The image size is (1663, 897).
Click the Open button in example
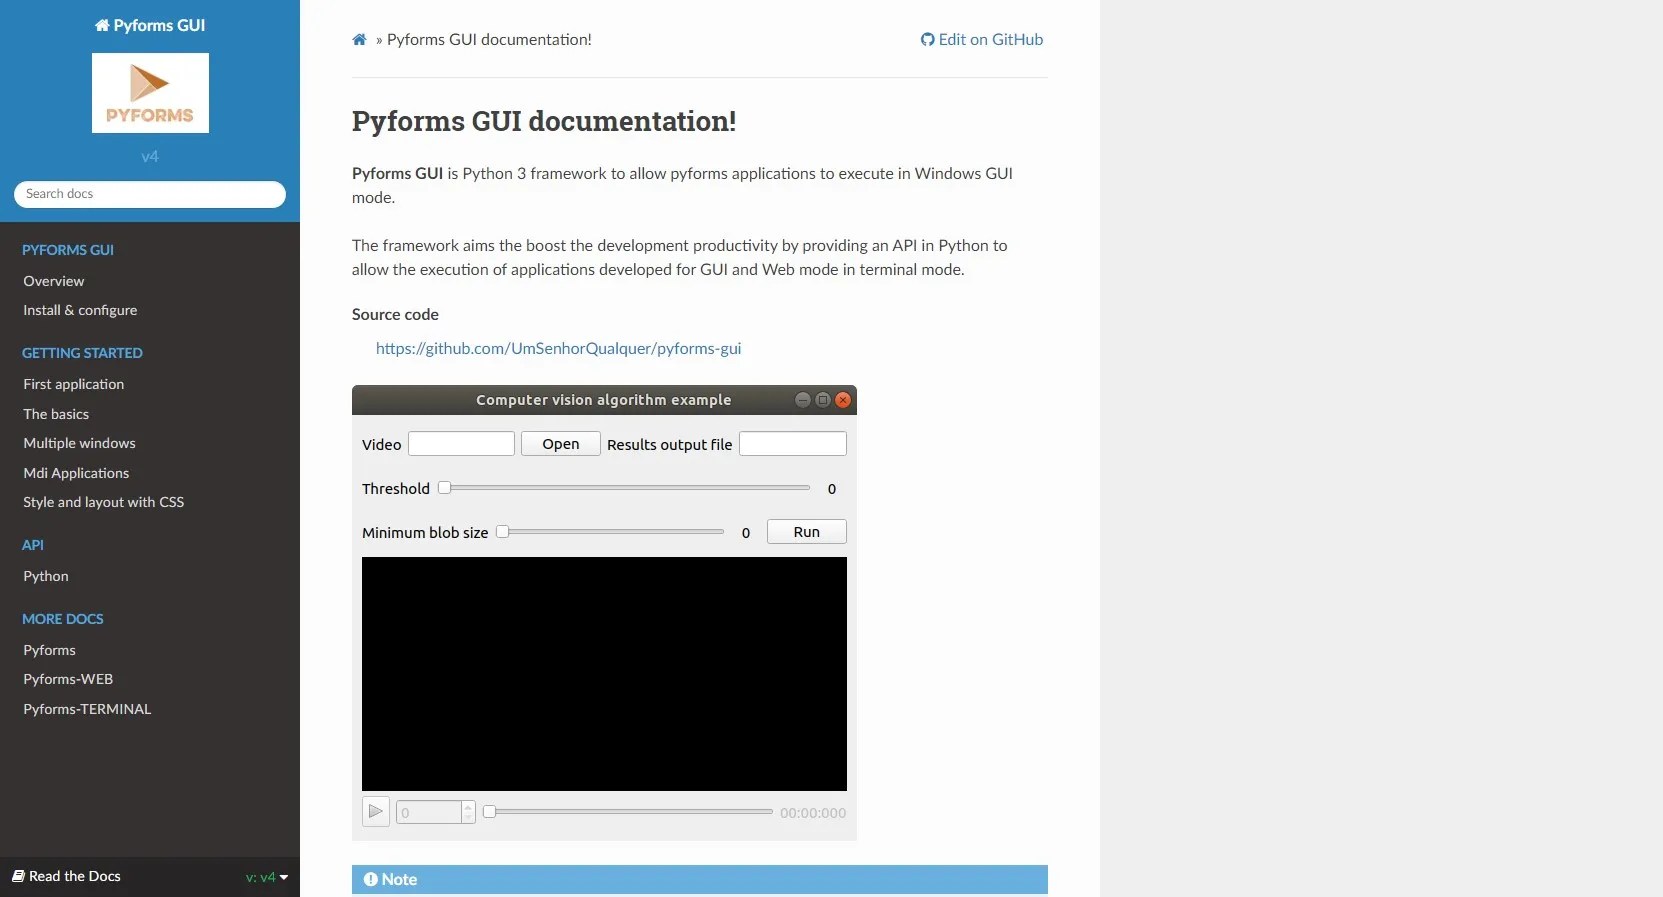pyautogui.click(x=561, y=444)
